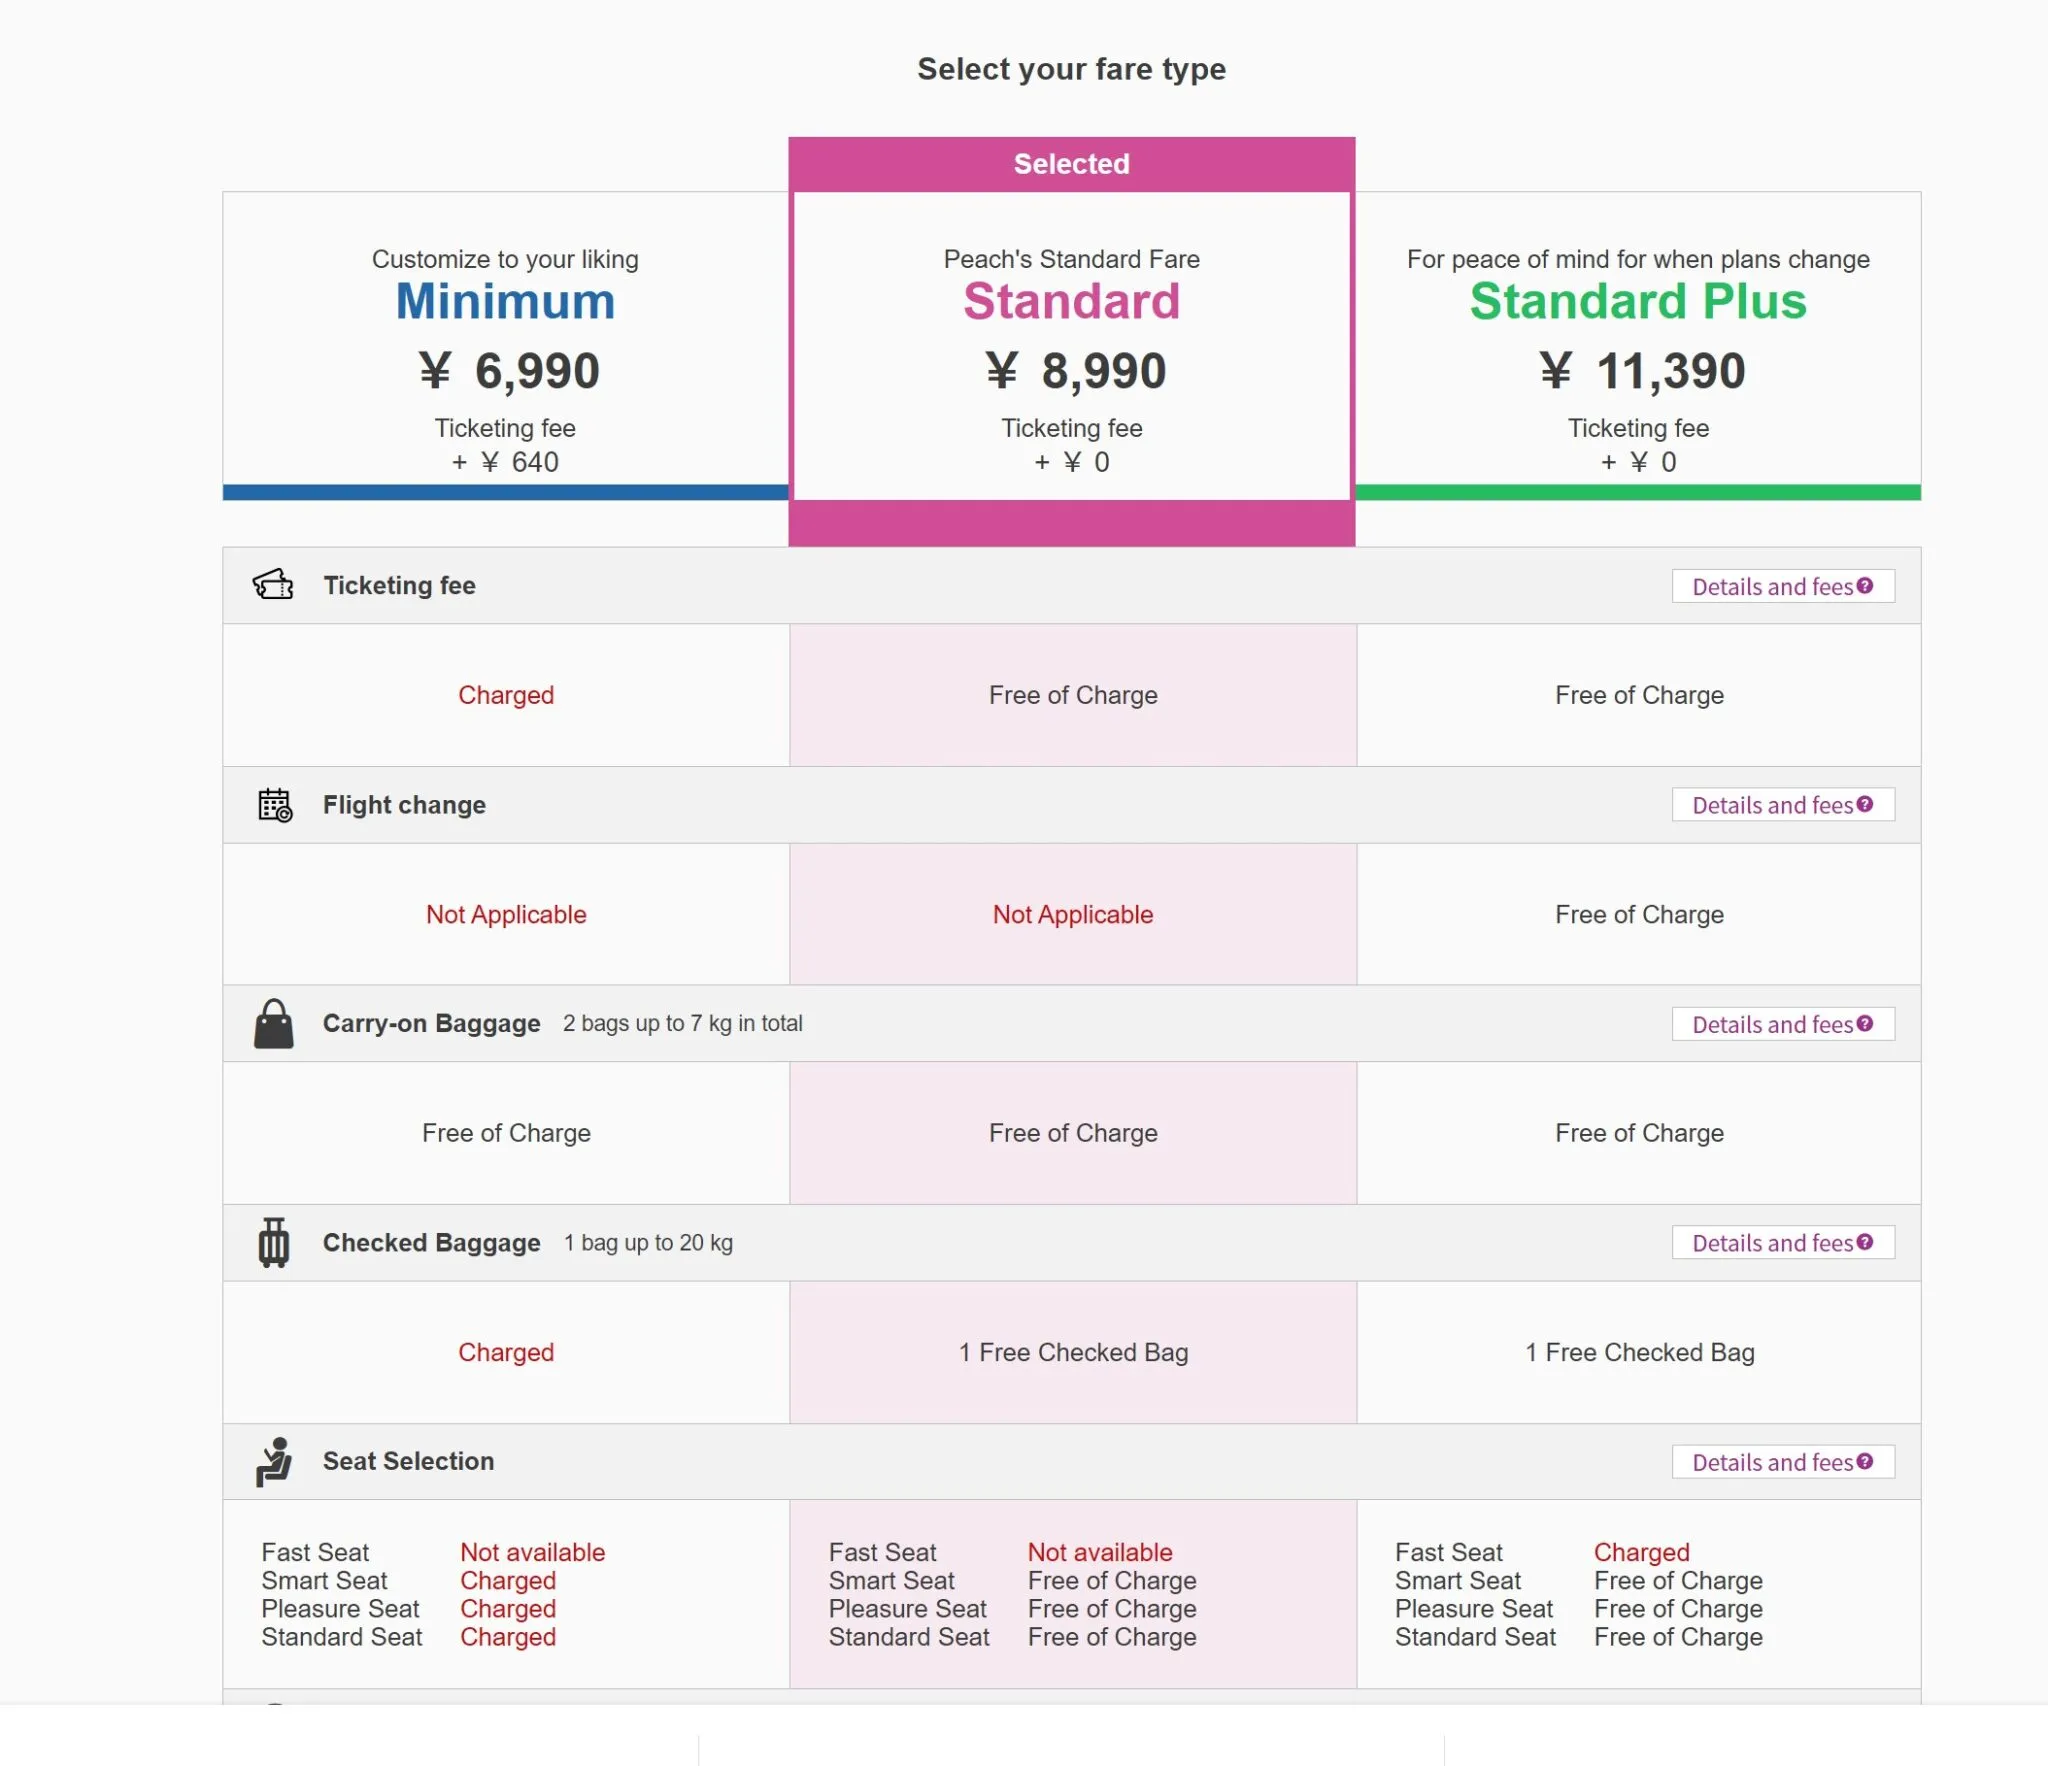
Task: Click the suitcase icon for Checked Baggage
Action: 273,1243
